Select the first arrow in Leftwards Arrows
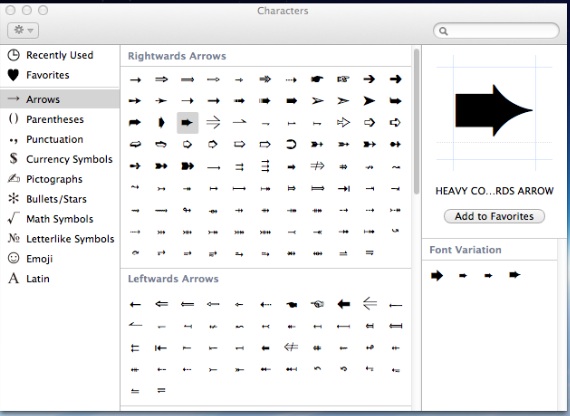The width and height of the screenshot is (570, 416). tap(135, 304)
